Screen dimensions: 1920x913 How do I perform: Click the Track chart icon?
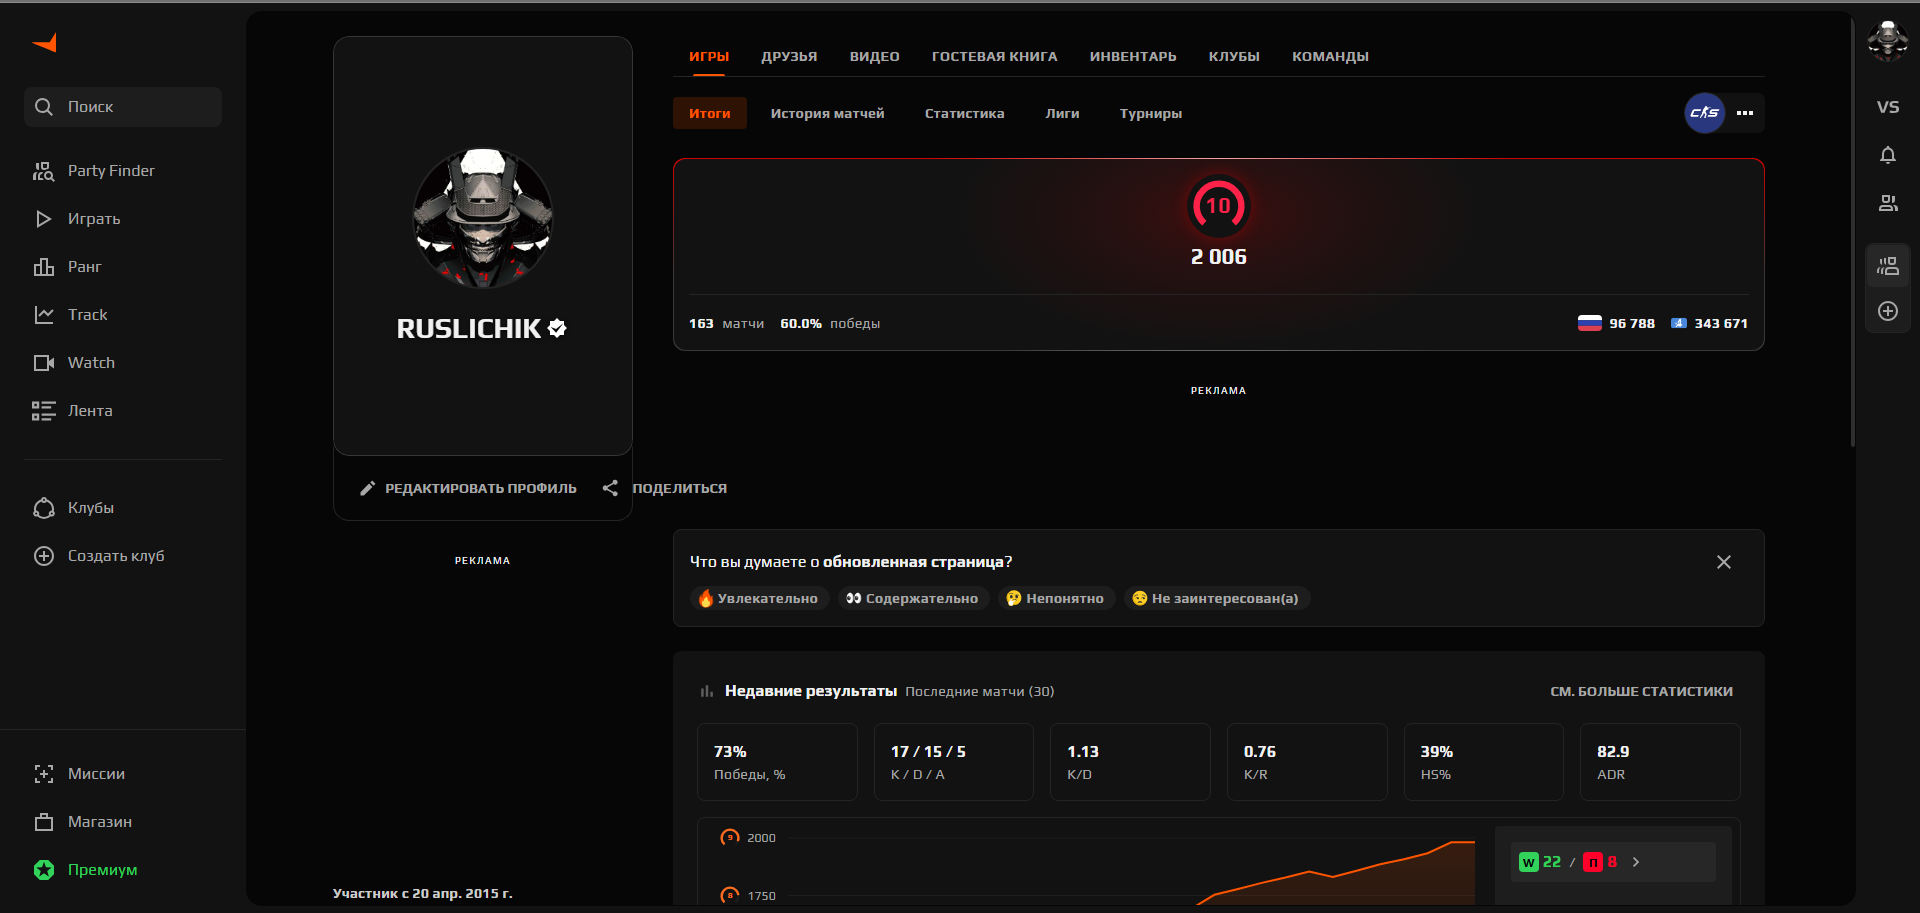pyautogui.click(x=43, y=315)
